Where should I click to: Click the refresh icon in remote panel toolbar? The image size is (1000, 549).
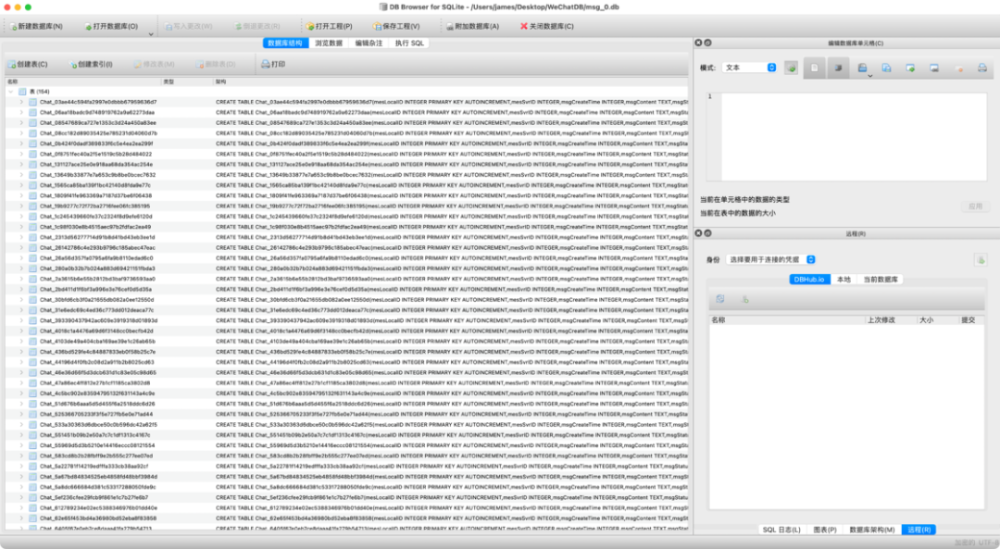pyautogui.click(x=720, y=298)
